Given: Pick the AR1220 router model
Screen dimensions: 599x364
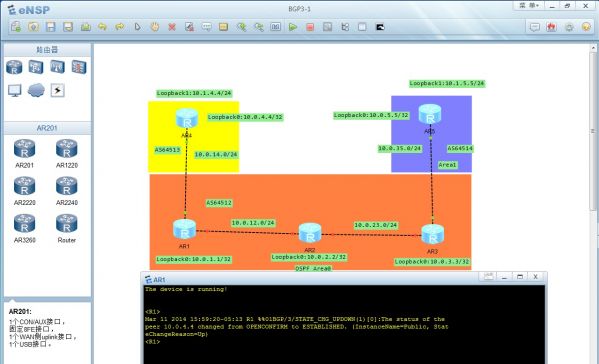Looking at the screenshot, I should [x=67, y=154].
